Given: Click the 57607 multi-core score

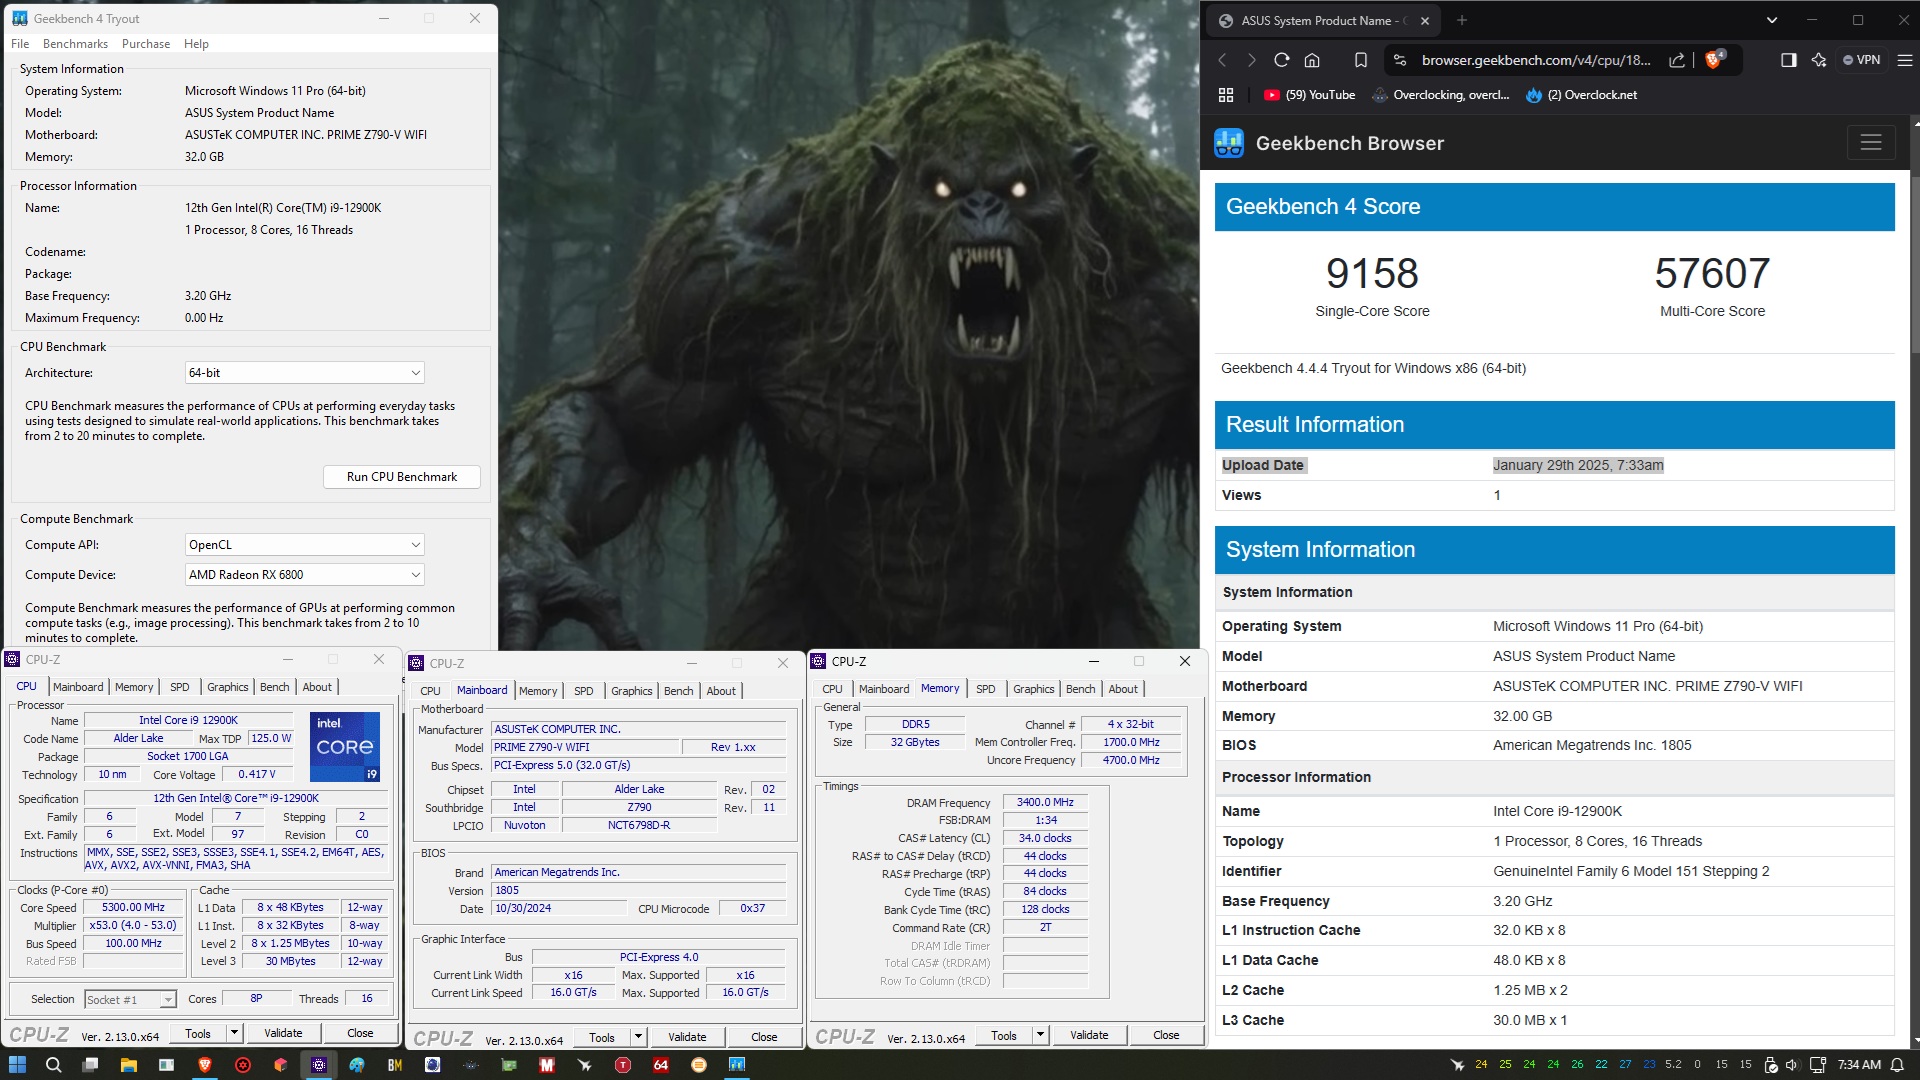Looking at the screenshot, I should [1712, 273].
